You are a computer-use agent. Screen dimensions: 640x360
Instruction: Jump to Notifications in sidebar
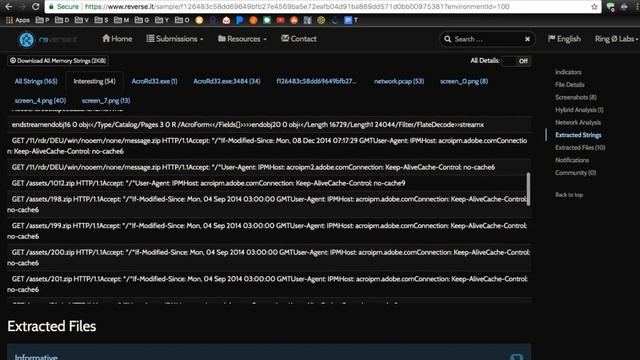(572, 160)
